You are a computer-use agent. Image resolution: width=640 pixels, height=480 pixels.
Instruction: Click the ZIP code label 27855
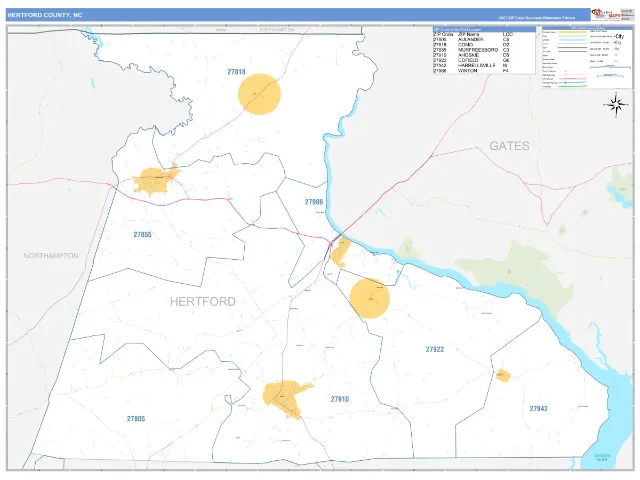[x=142, y=235]
